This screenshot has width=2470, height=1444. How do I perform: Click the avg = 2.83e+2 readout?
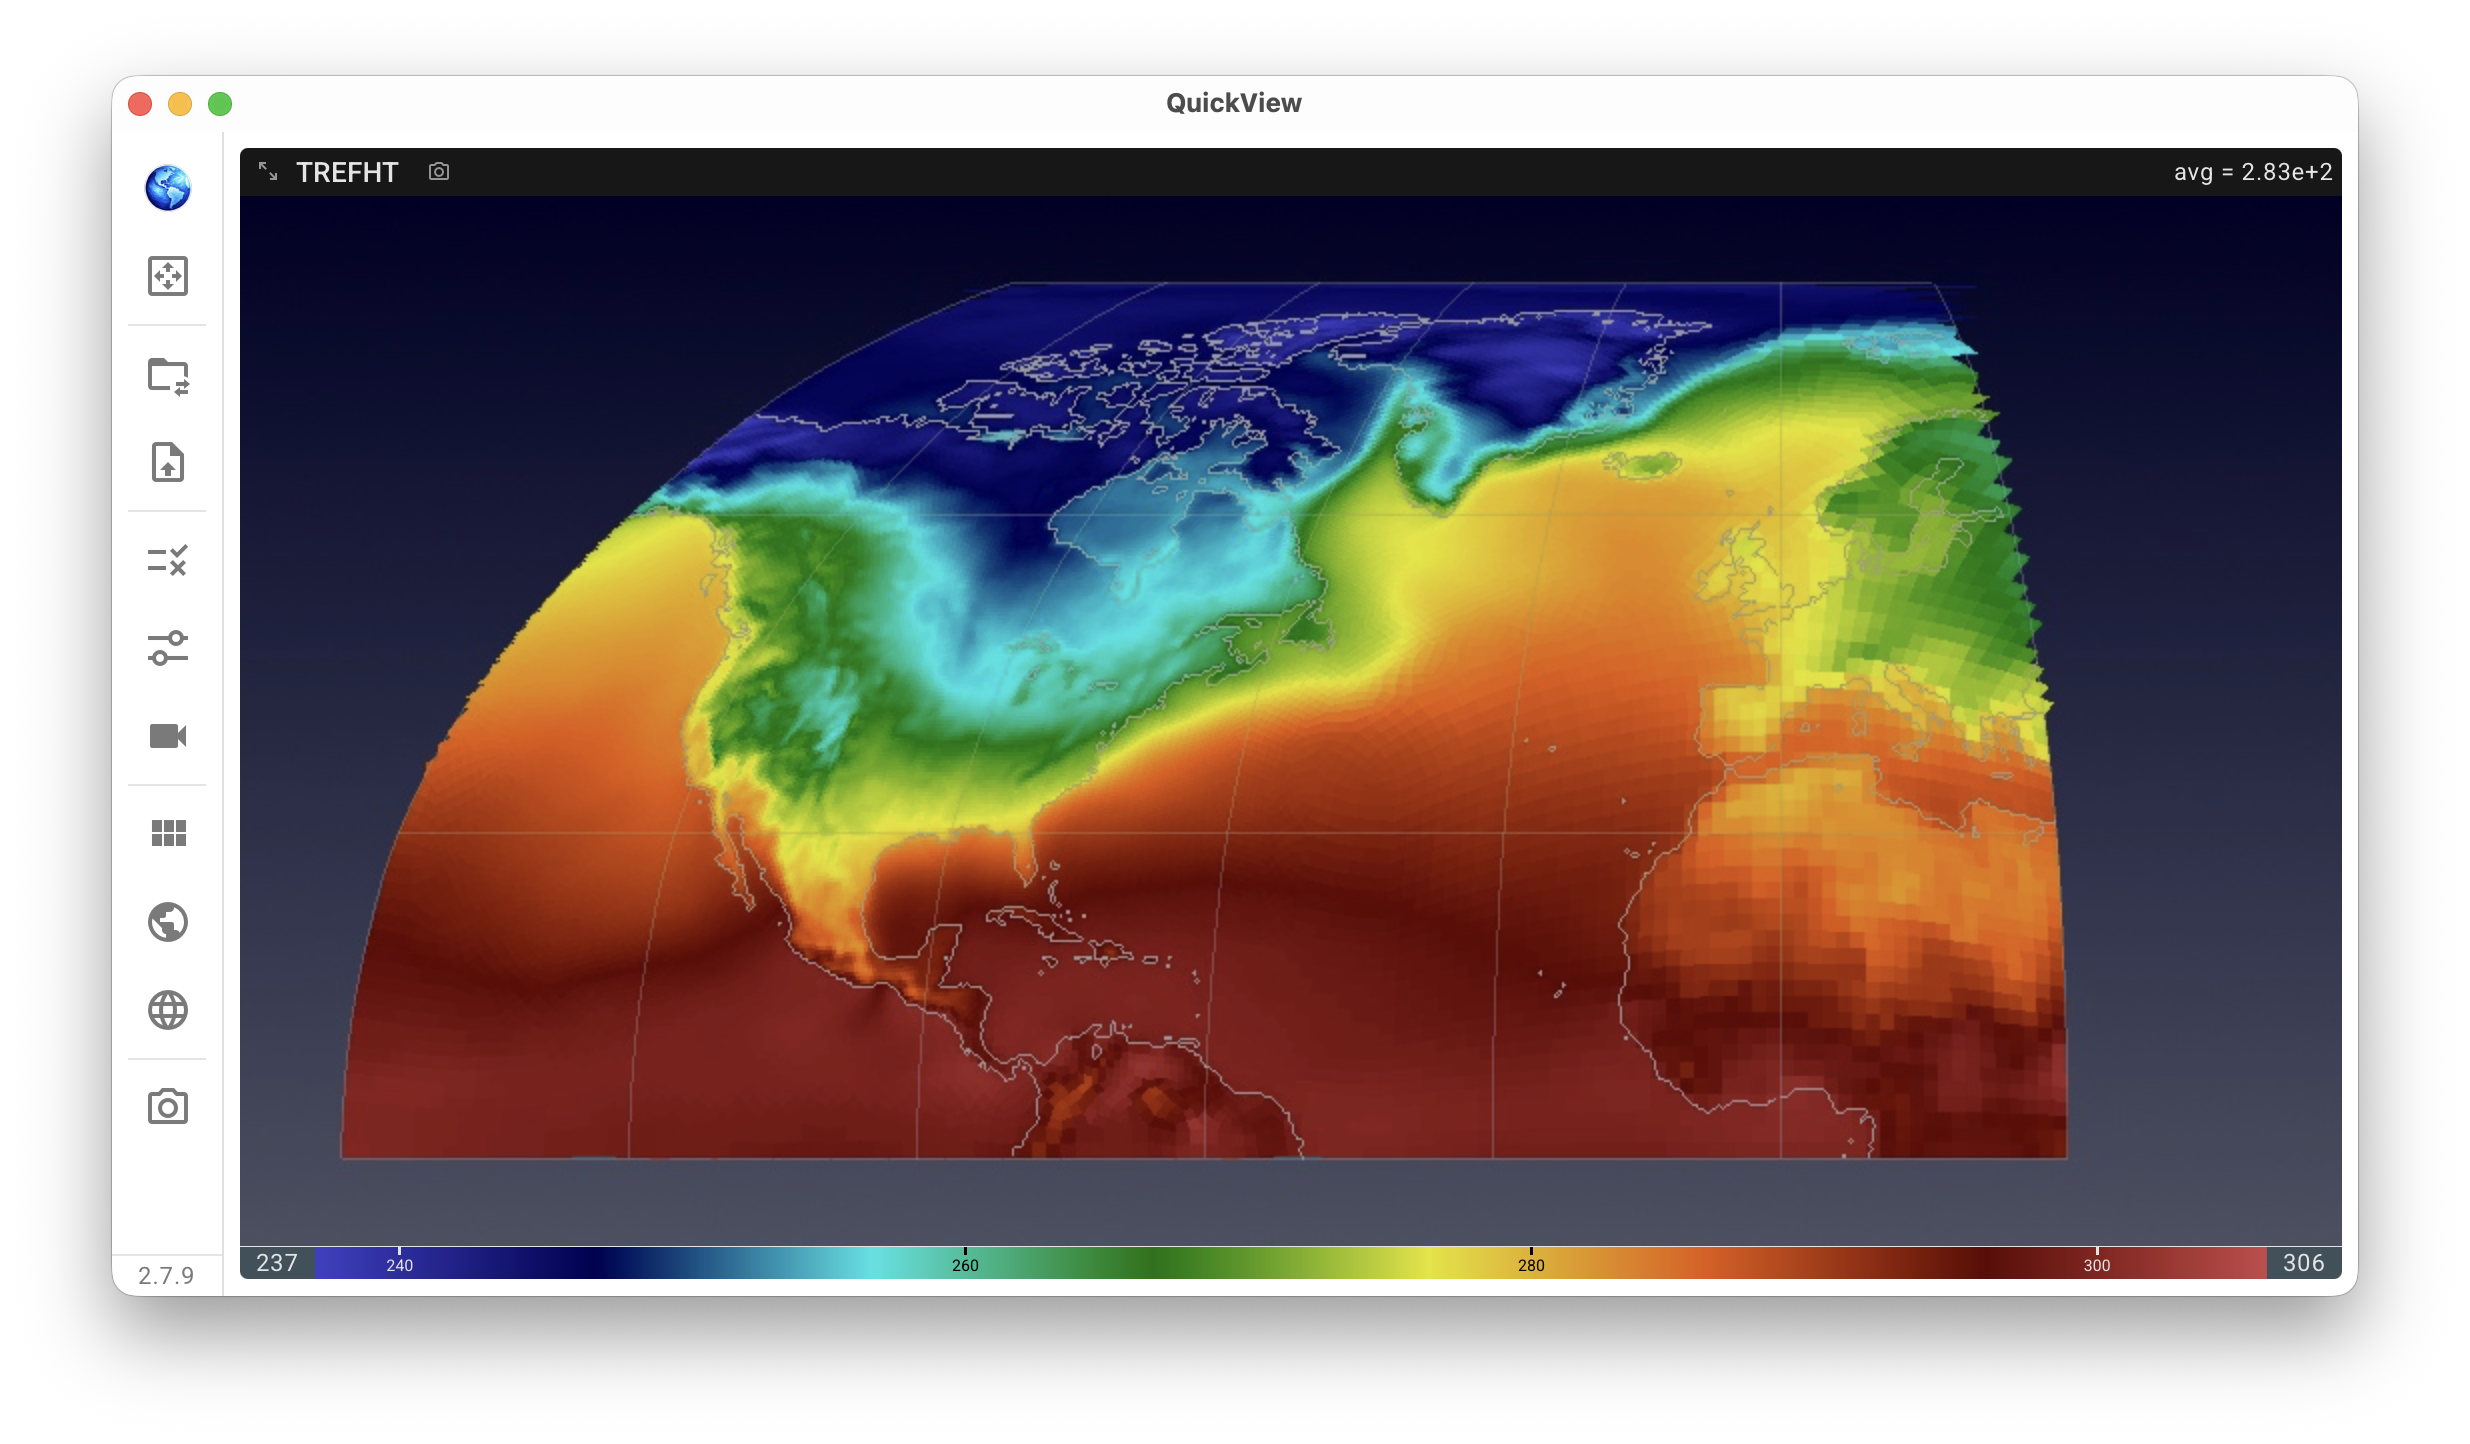click(2253, 172)
